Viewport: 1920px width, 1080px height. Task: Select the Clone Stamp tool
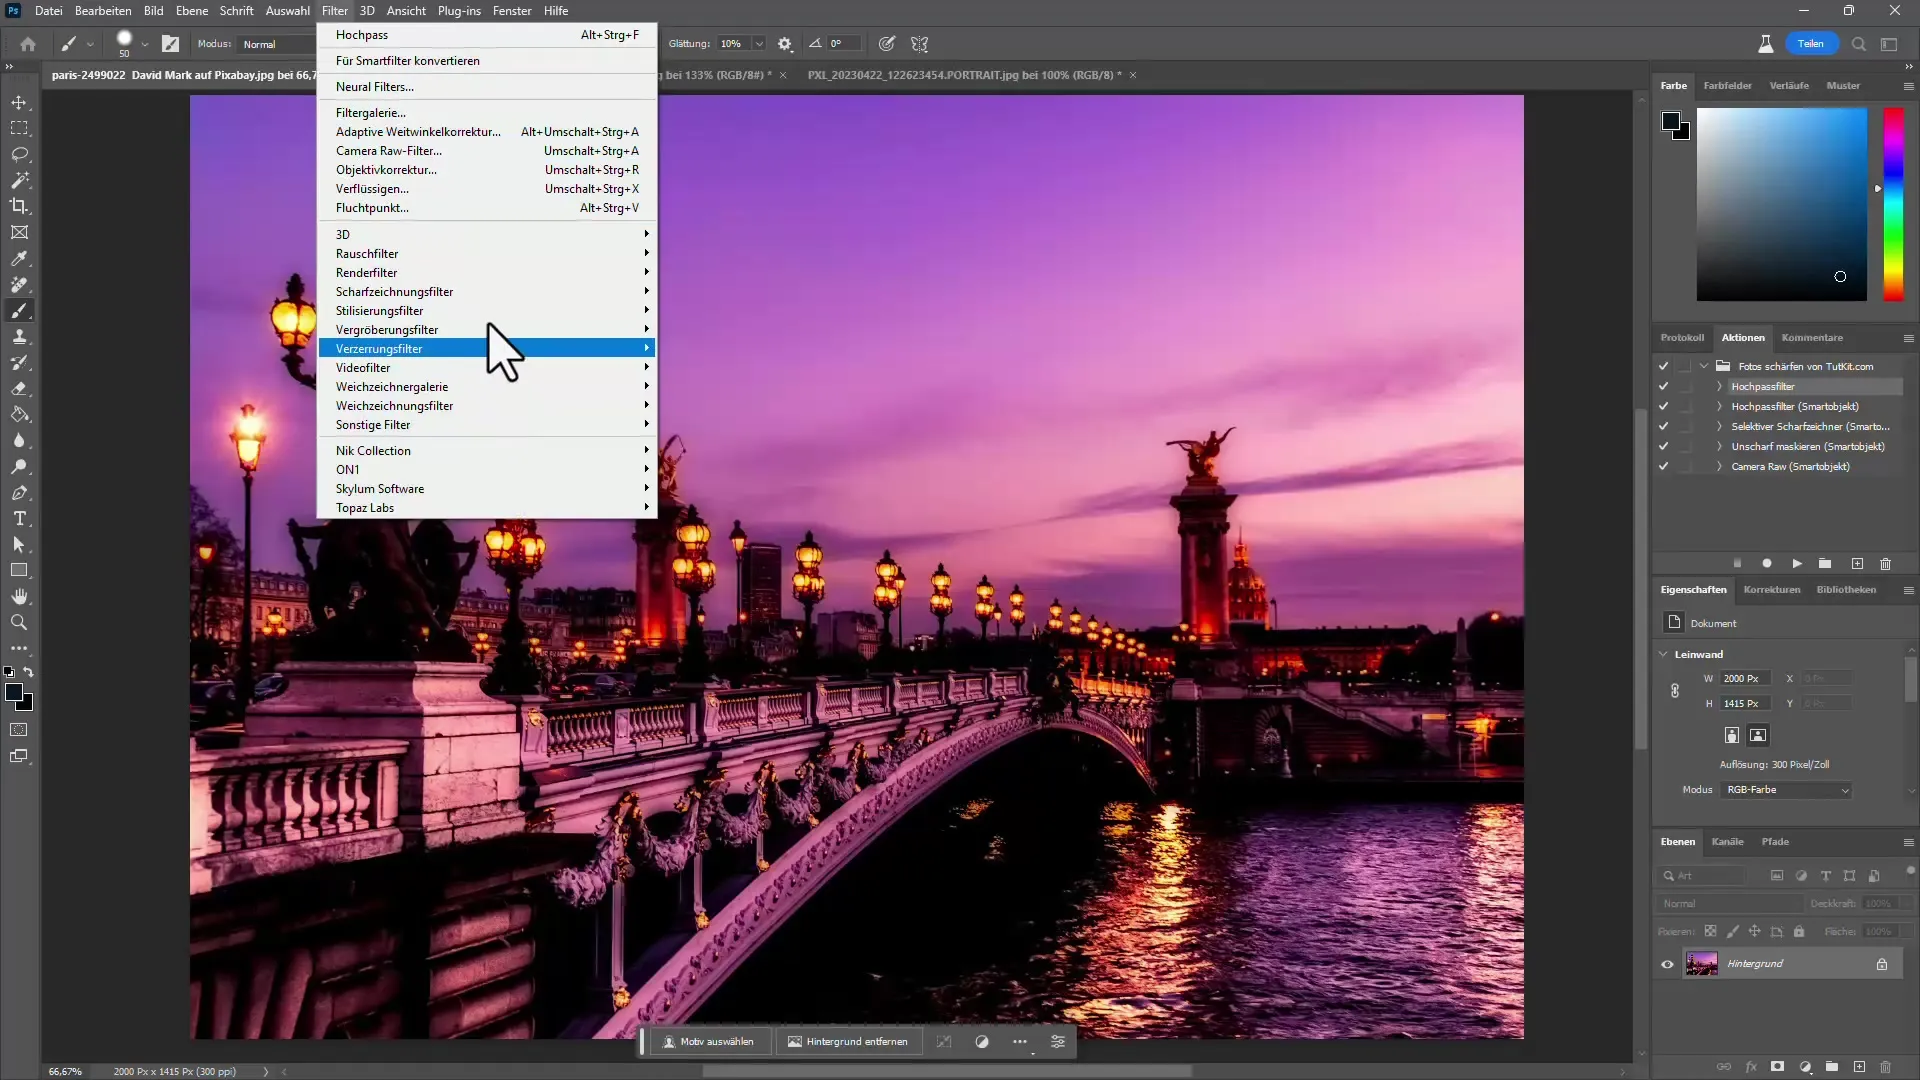coord(19,337)
